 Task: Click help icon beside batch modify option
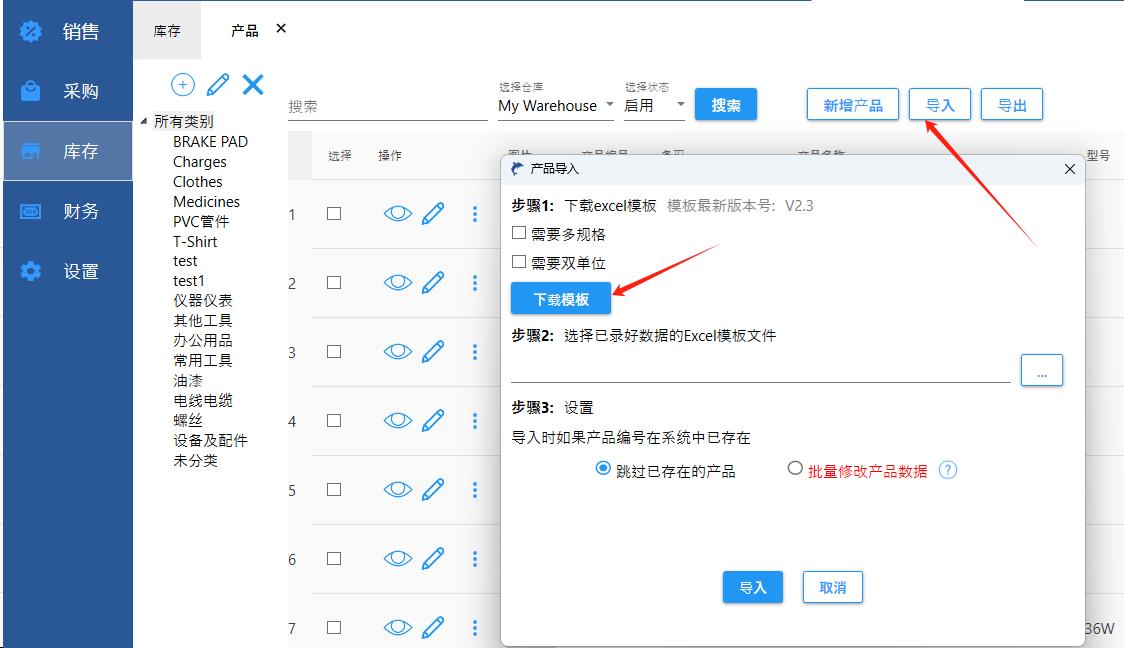click(x=948, y=470)
